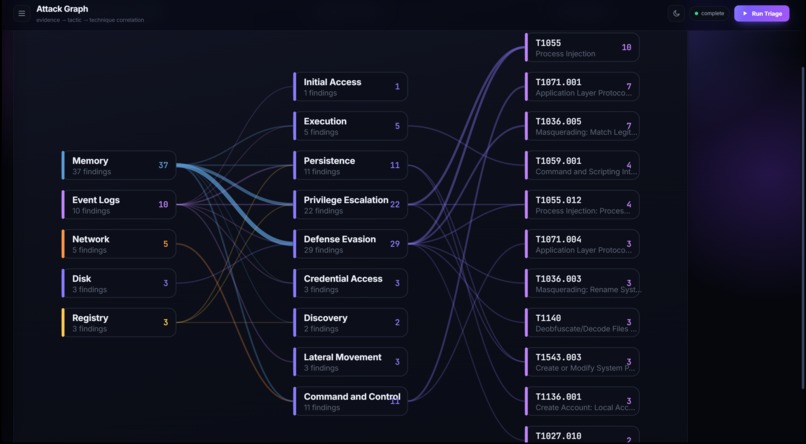Image resolution: width=806 pixels, height=444 pixels.
Task: Click the evidence tactic technique correlation subtitle
Action: click(90, 20)
